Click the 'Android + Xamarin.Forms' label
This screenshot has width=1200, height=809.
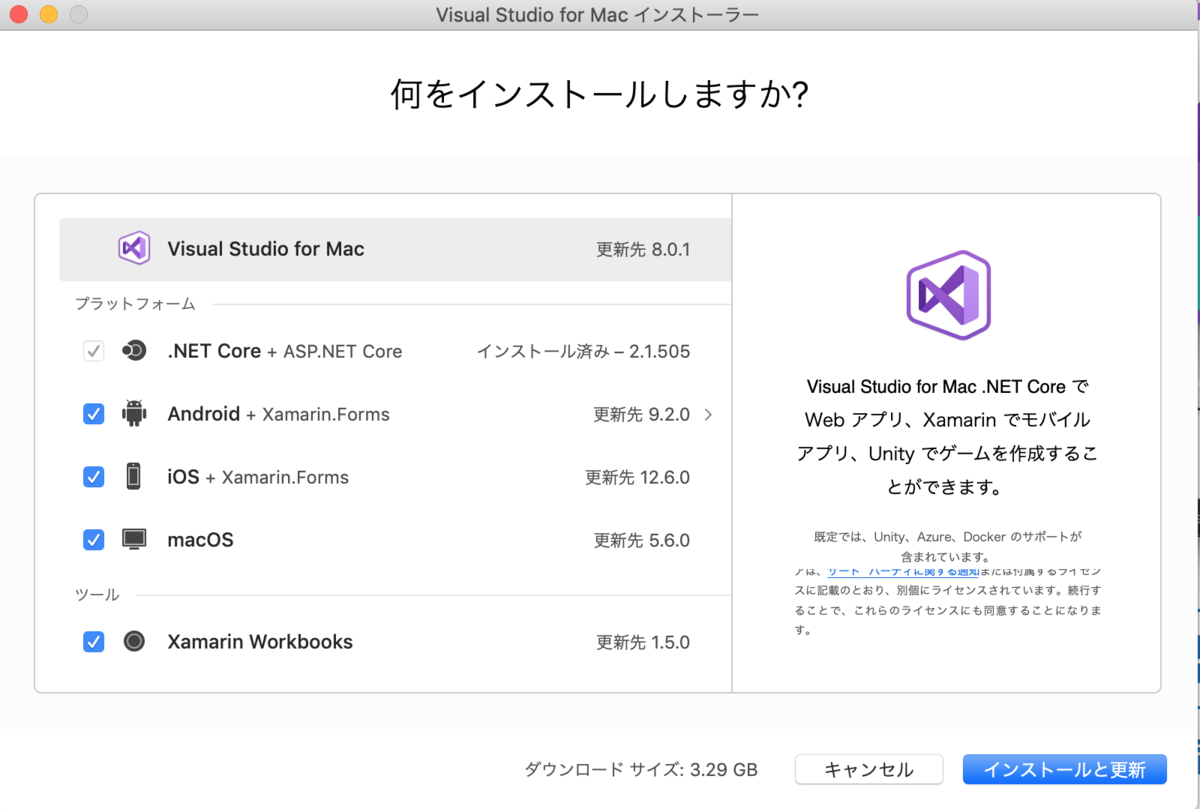279,414
